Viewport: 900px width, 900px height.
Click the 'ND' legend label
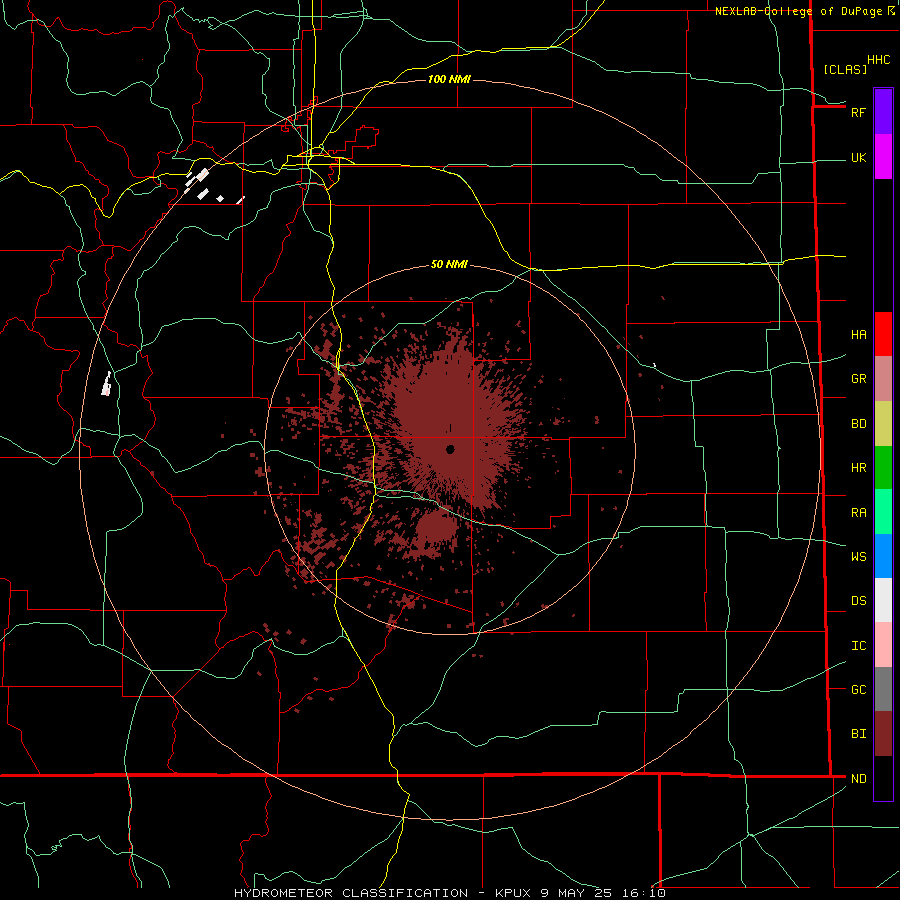858,778
